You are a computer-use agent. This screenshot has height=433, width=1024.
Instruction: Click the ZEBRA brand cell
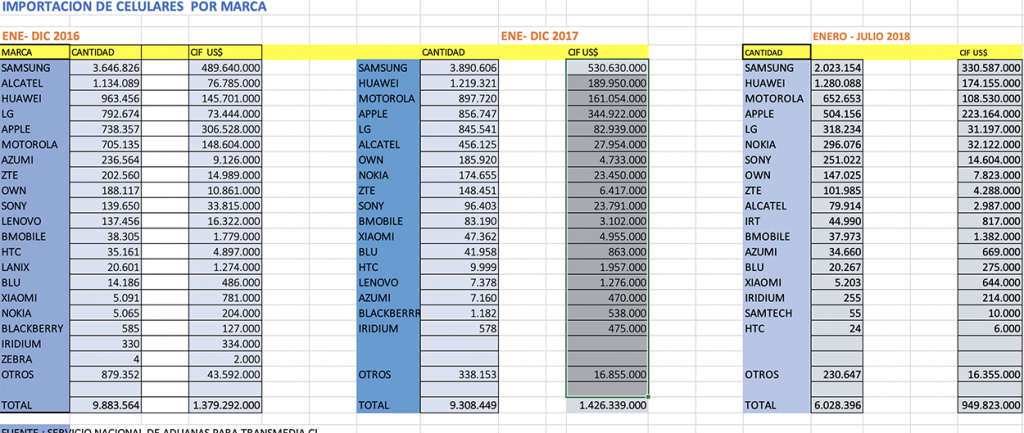click(x=35, y=359)
